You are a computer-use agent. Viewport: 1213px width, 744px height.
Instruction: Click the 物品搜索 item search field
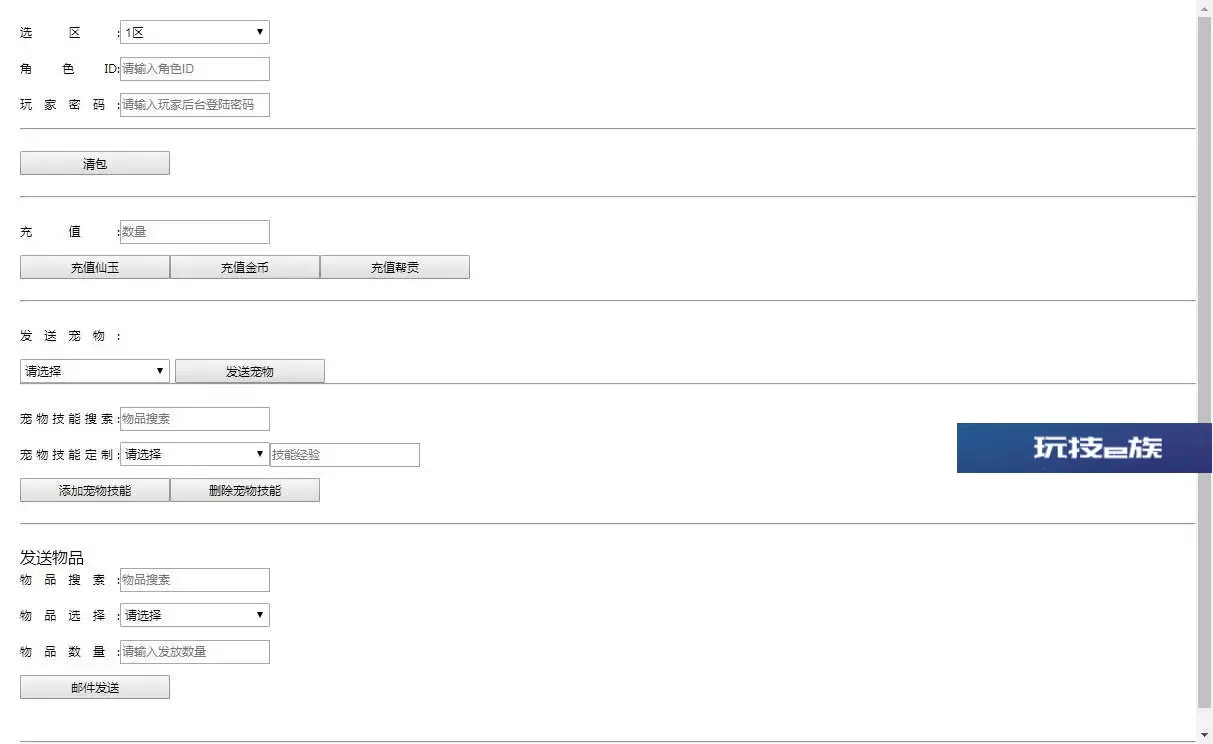tap(195, 580)
